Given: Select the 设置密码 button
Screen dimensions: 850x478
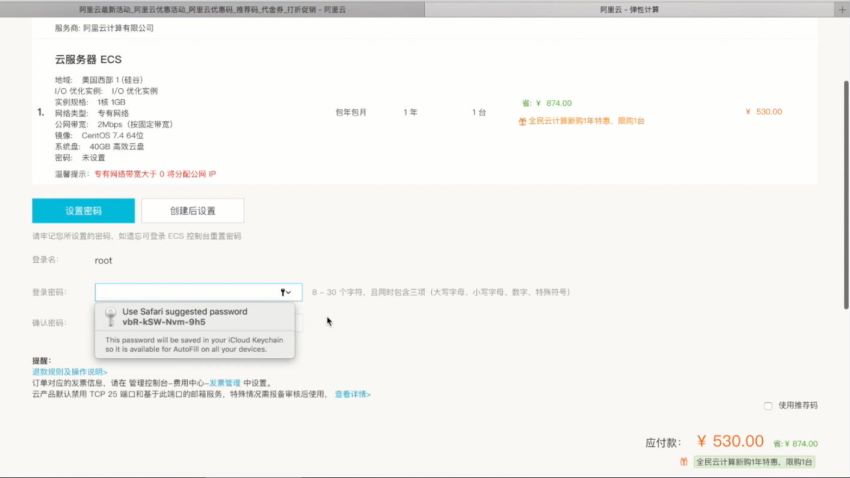Looking at the screenshot, I should (x=83, y=211).
